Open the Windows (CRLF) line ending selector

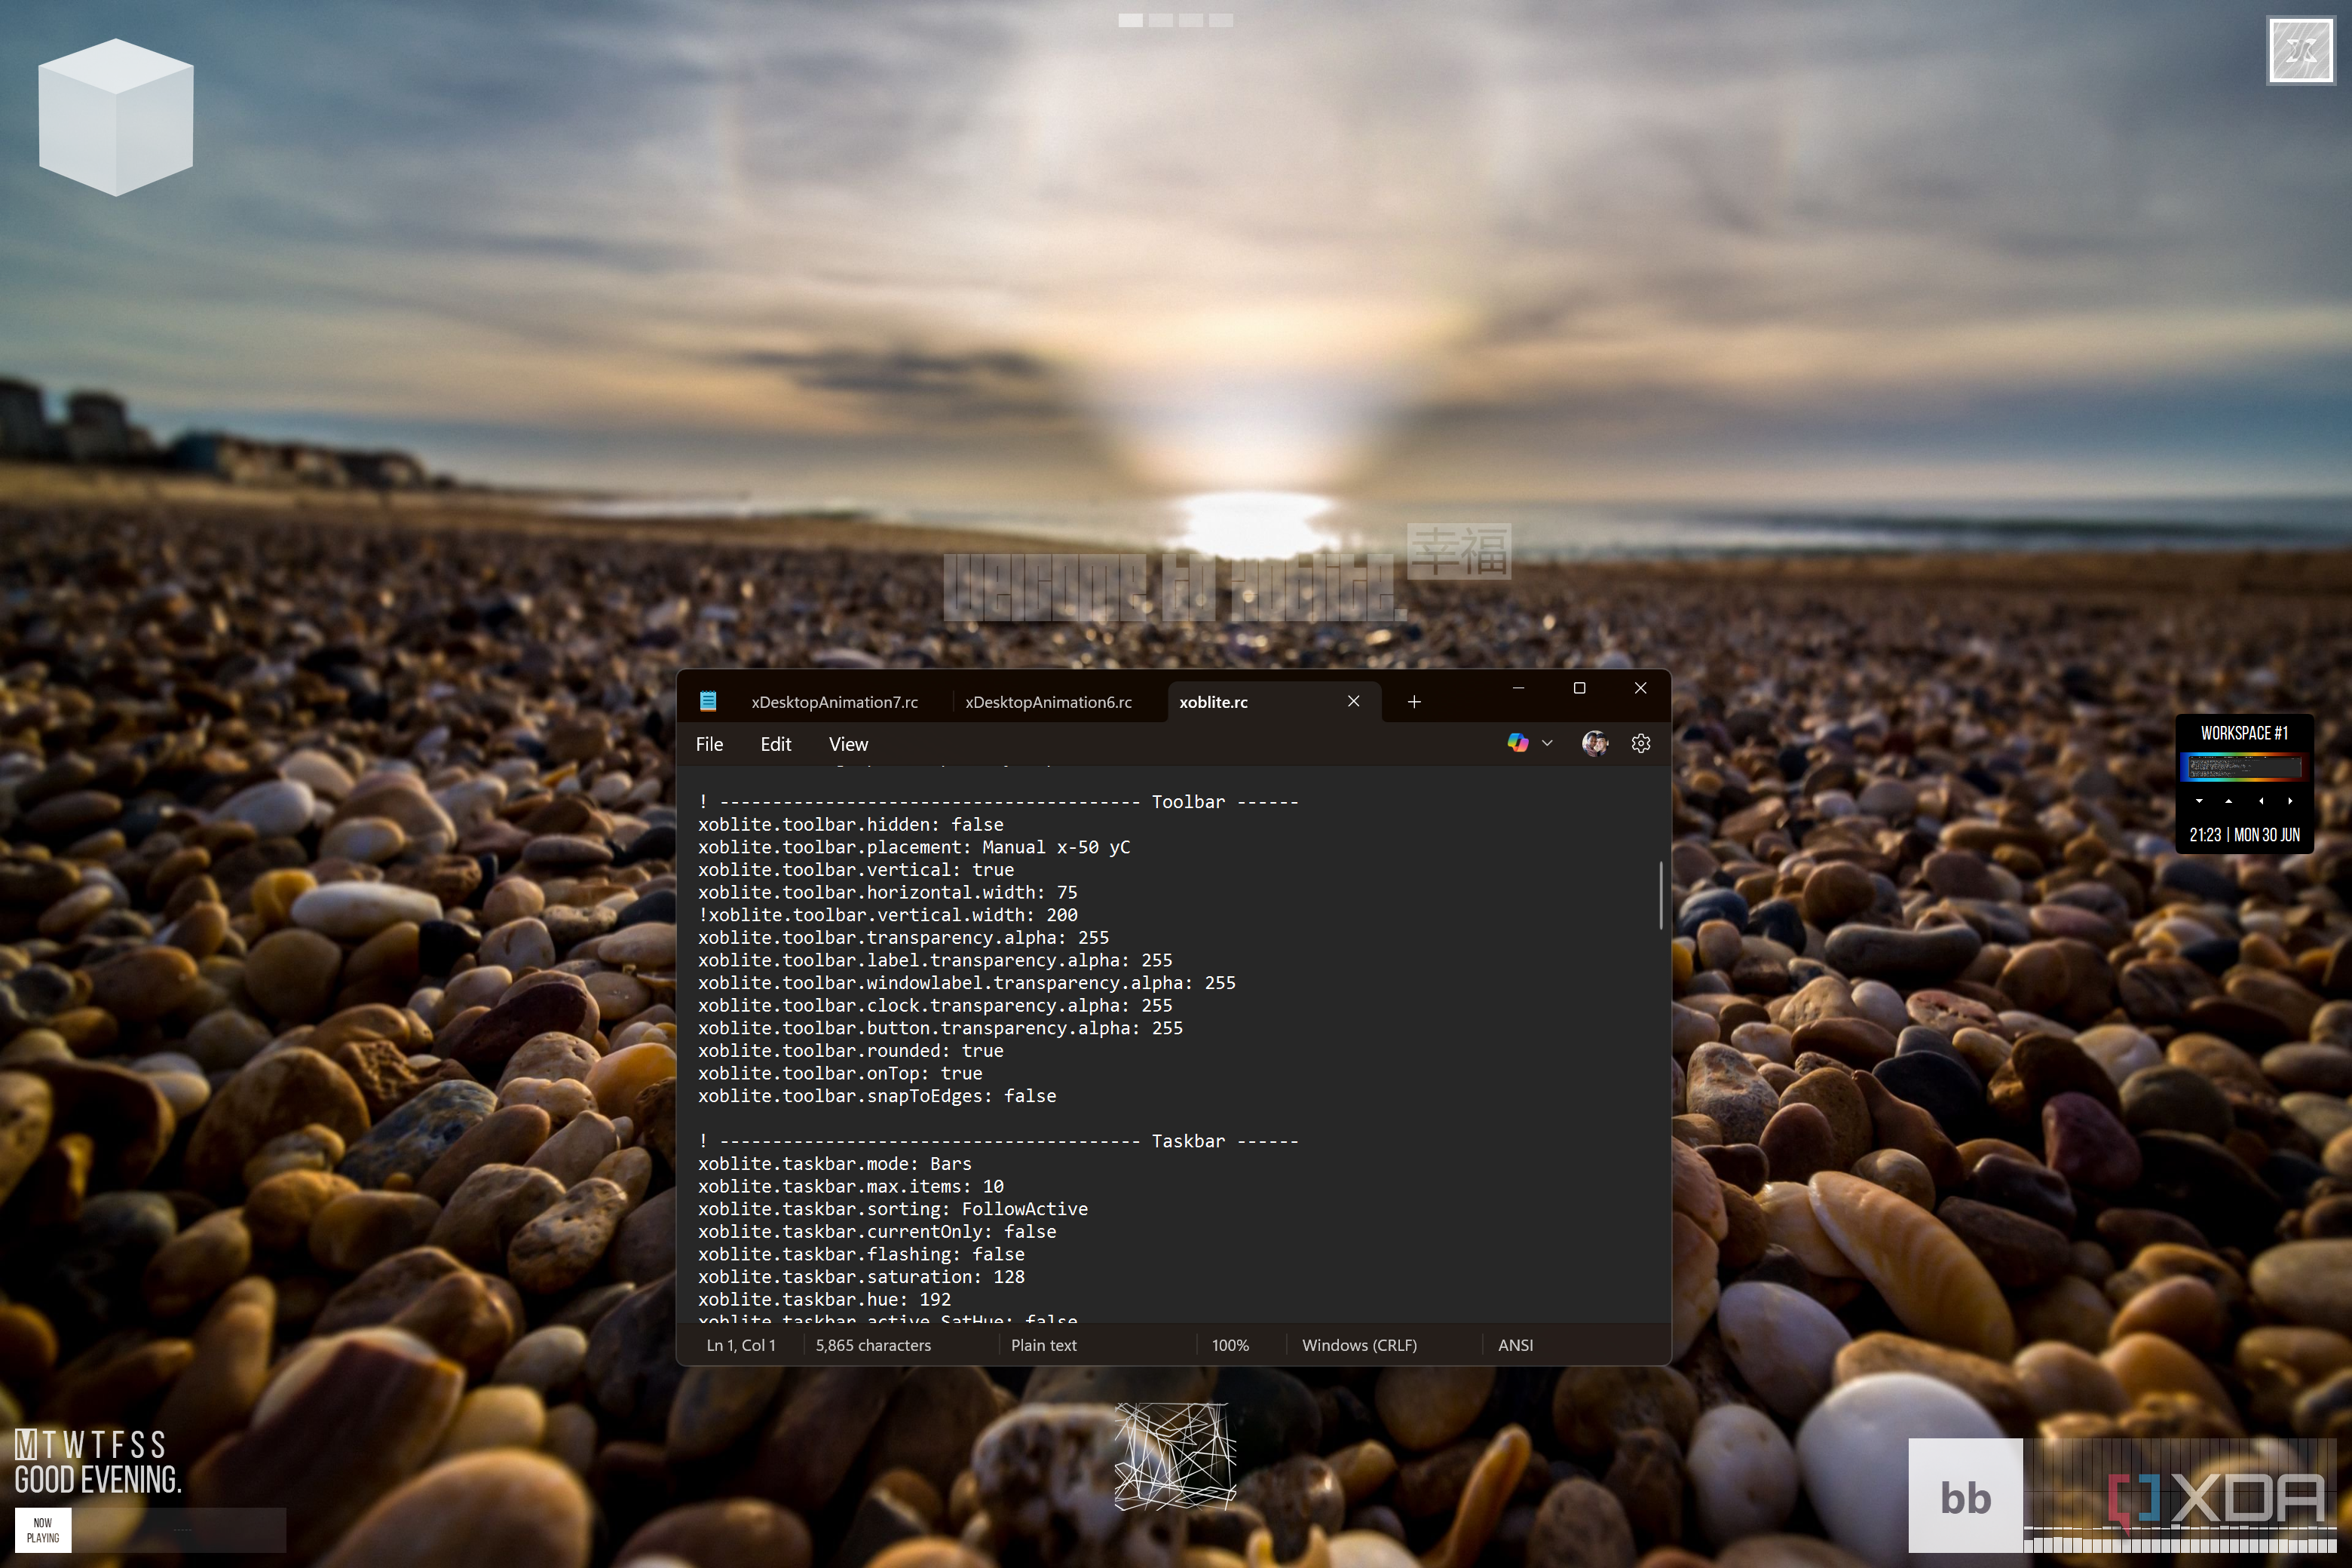point(1359,1345)
